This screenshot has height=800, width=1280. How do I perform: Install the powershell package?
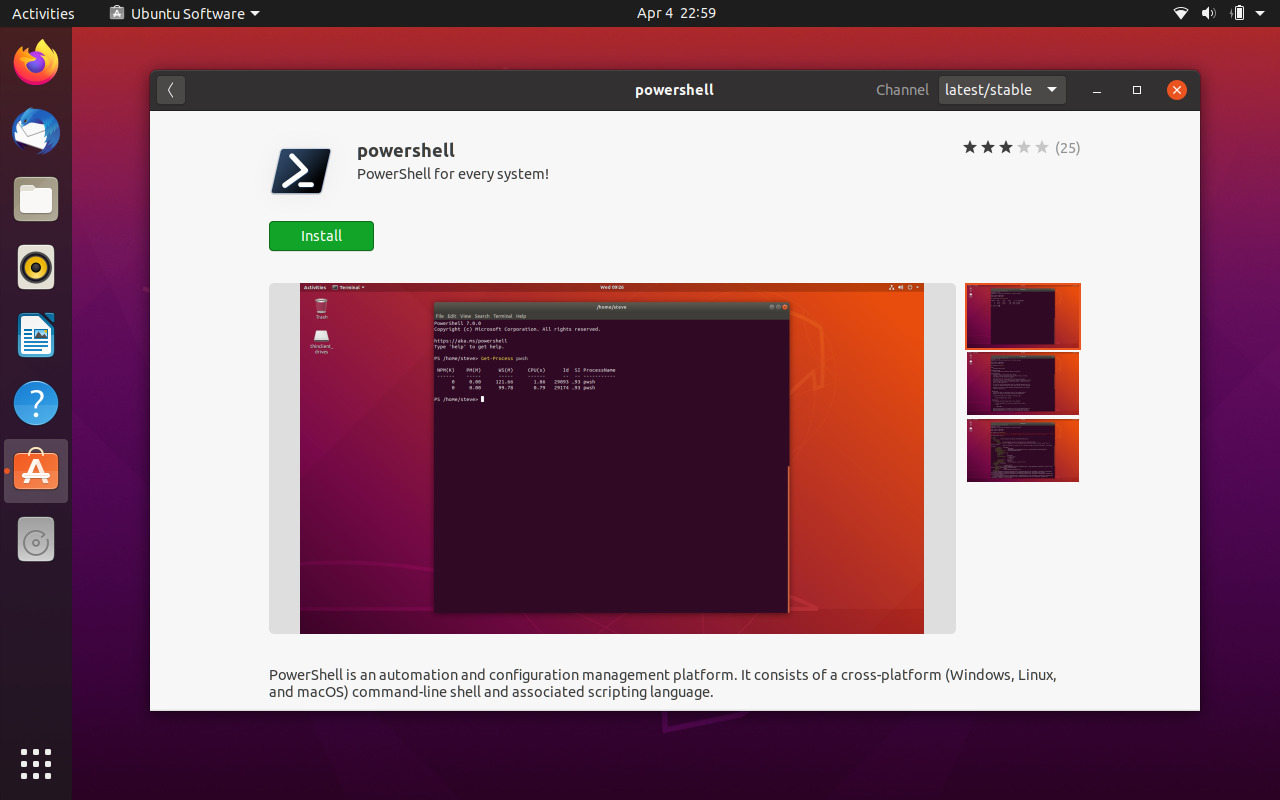(x=321, y=236)
